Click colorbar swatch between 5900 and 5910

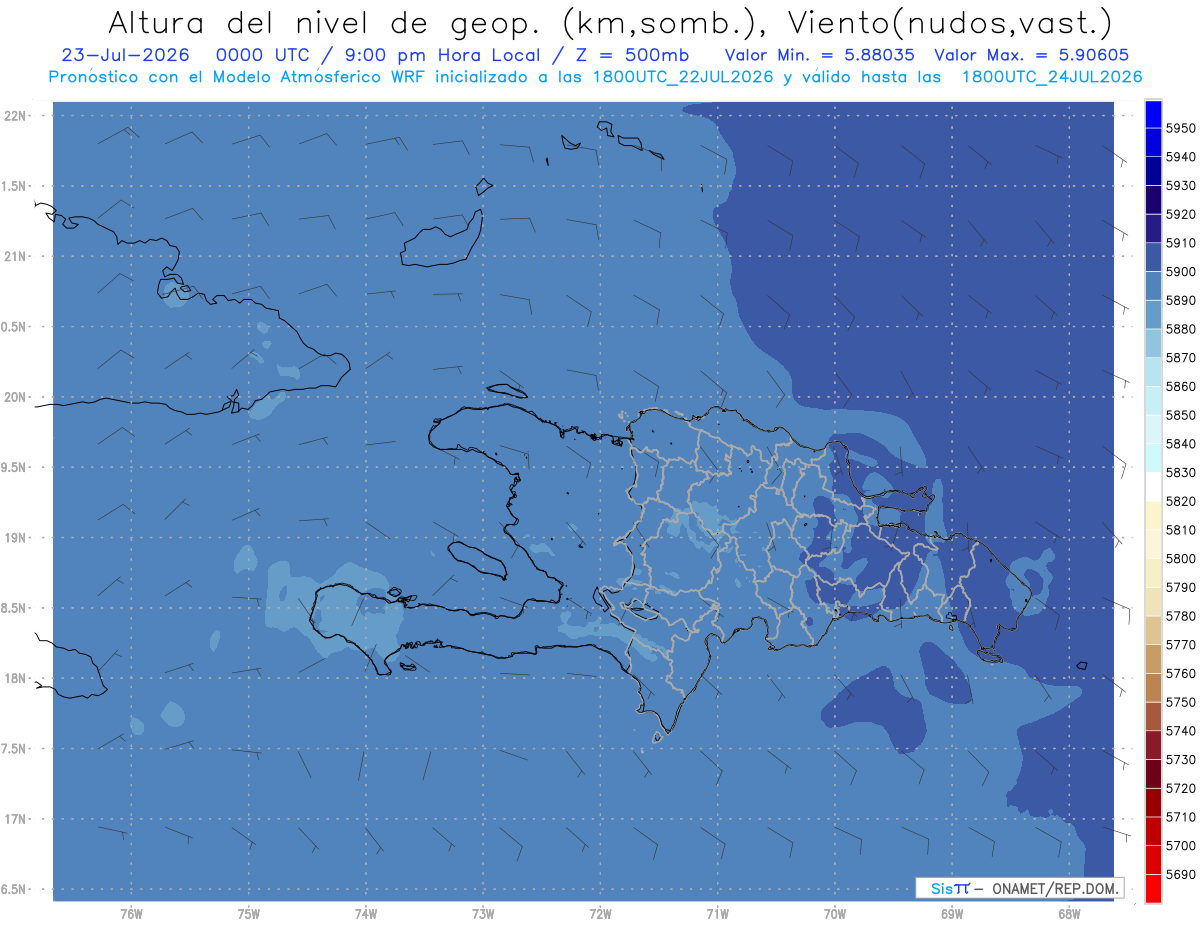(1153, 257)
